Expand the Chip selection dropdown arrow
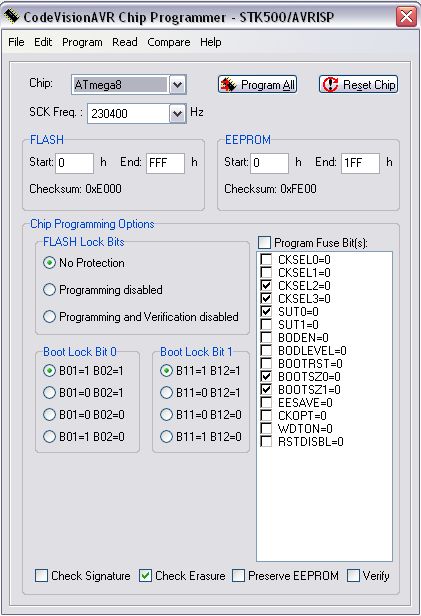Screen dimensions: 421x616 pos(178,84)
